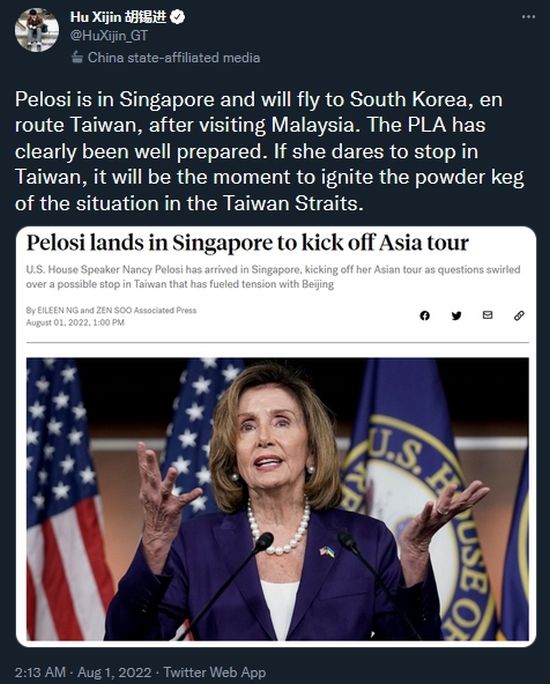The width and height of the screenshot is (550, 684).
Task: Click the verified badge next to Hu Xijin
Action: (178, 17)
